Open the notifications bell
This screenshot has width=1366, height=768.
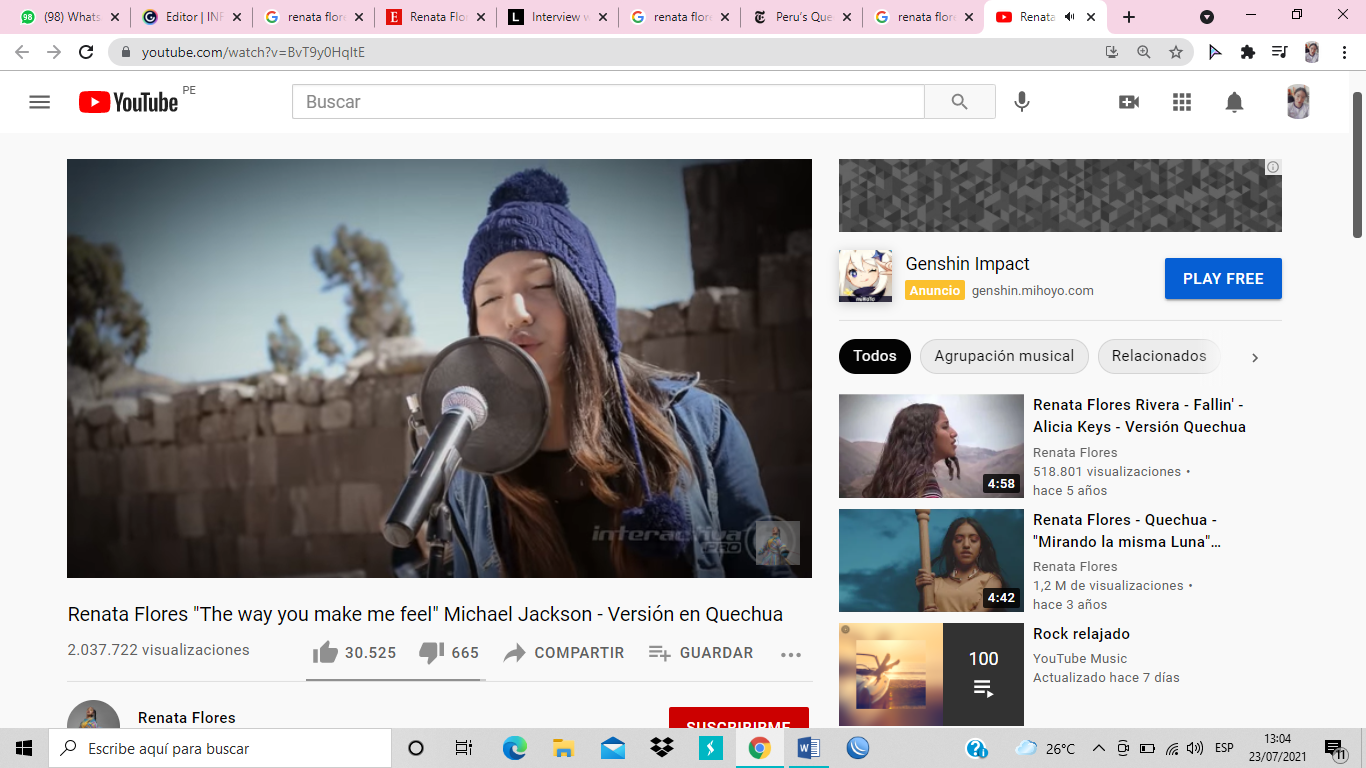tap(1235, 102)
